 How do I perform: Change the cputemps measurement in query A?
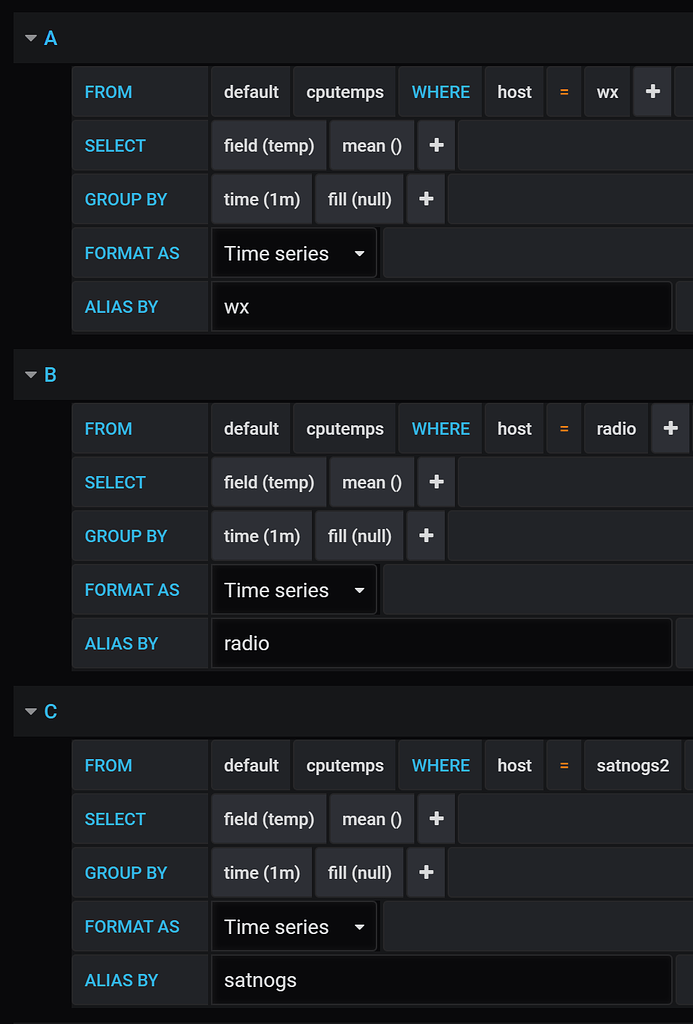click(x=344, y=91)
